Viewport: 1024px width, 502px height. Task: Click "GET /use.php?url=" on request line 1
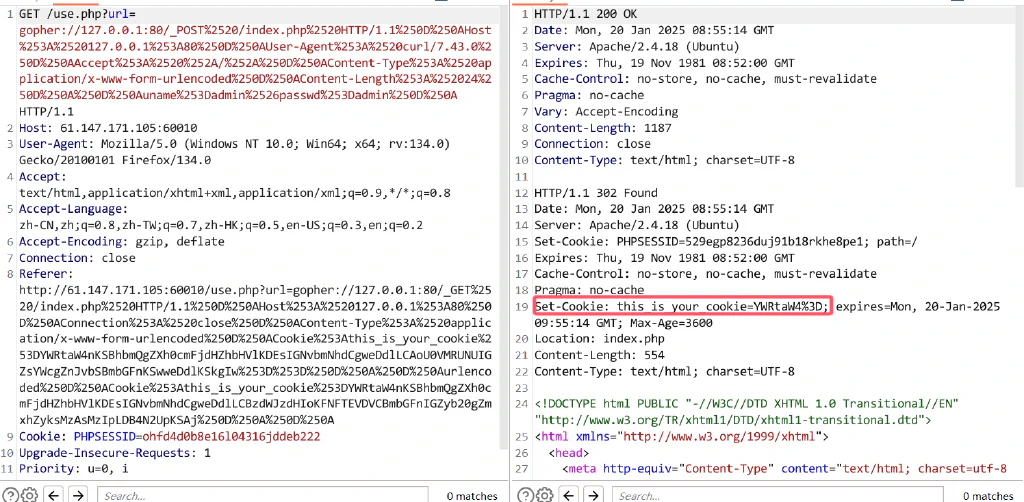pyautogui.click(x=77, y=14)
